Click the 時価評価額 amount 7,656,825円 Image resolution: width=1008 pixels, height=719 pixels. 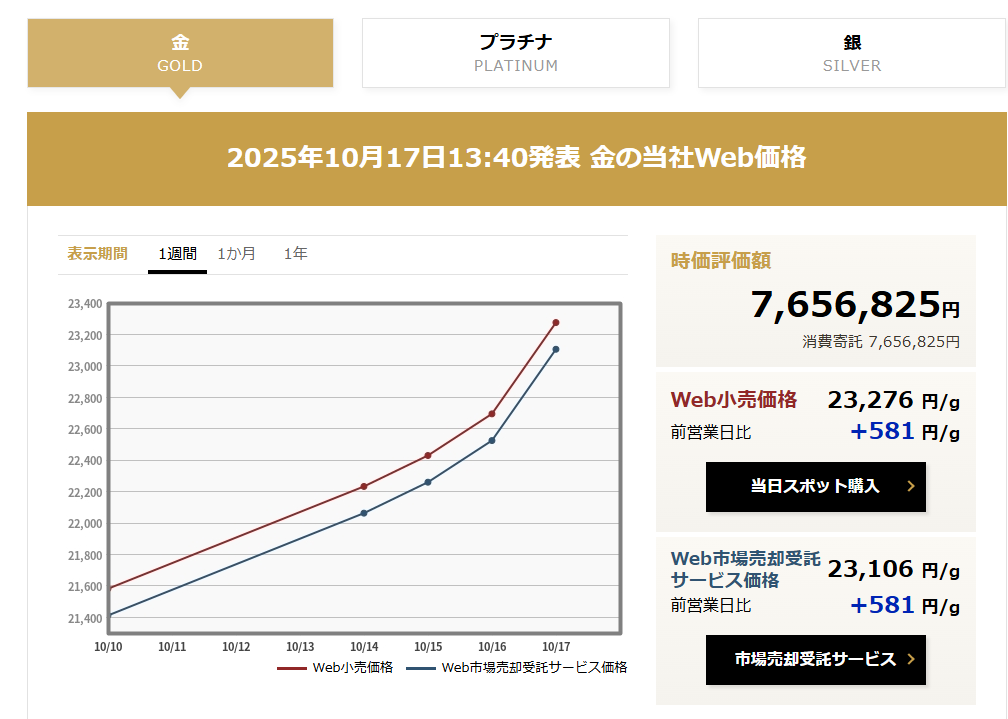855,305
